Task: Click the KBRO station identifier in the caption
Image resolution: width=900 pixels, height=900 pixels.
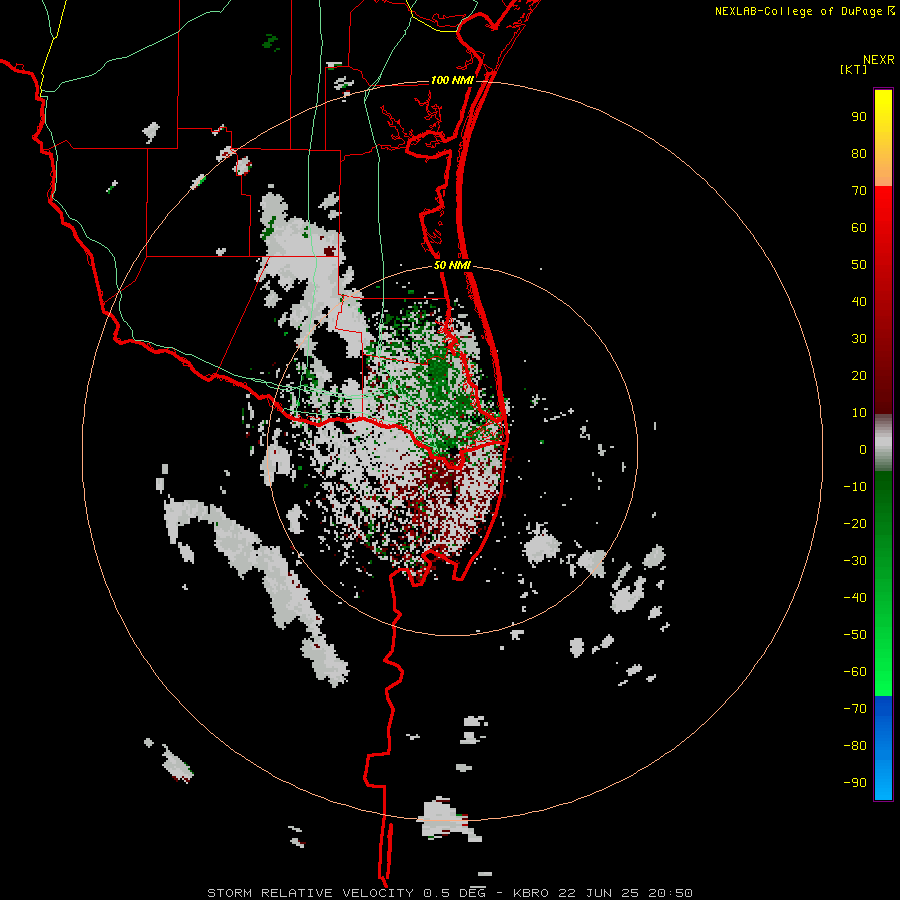Action: (x=531, y=893)
